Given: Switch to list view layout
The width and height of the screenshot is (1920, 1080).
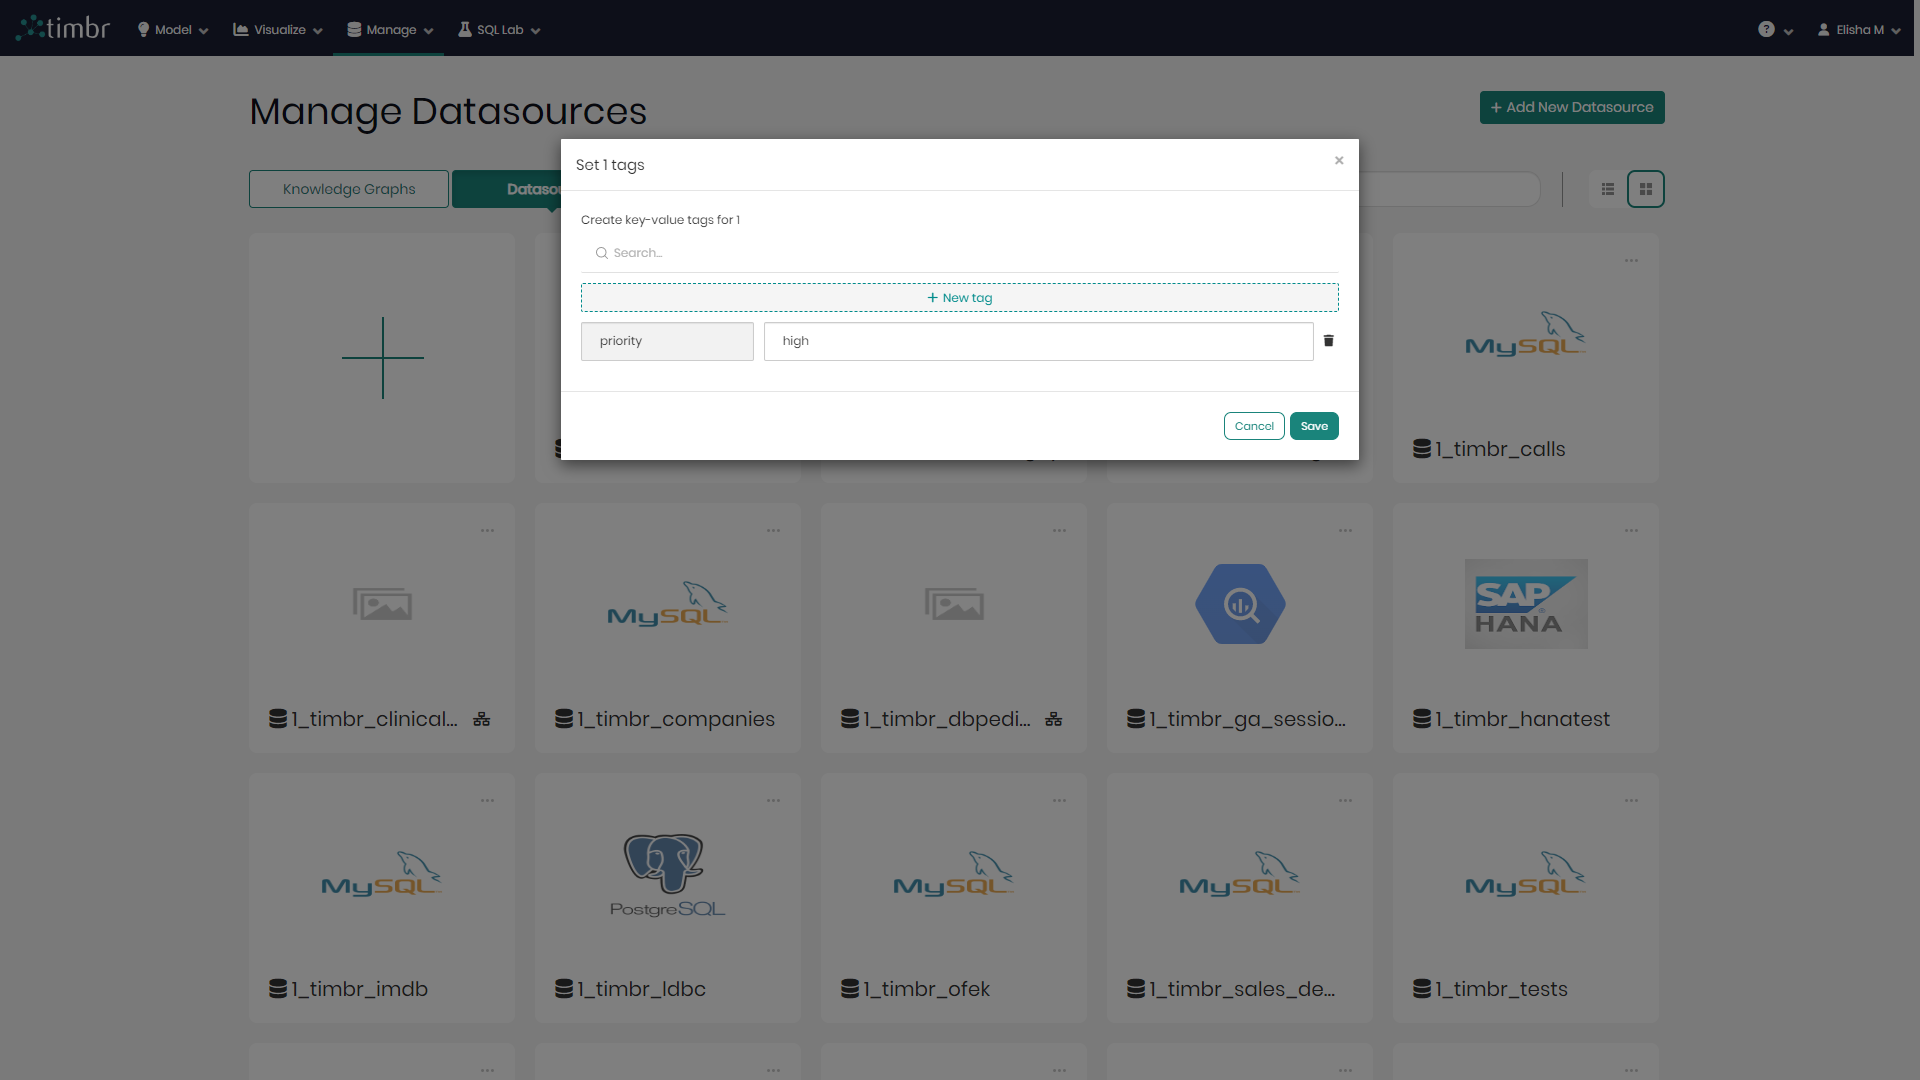Looking at the screenshot, I should click(1608, 189).
